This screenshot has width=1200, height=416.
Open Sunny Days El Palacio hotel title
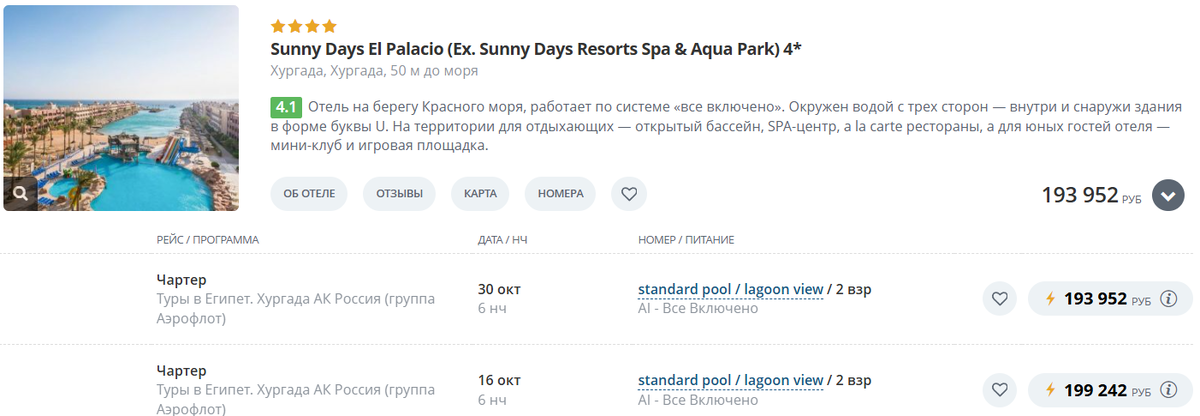pyautogui.click(x=535, y=48)
